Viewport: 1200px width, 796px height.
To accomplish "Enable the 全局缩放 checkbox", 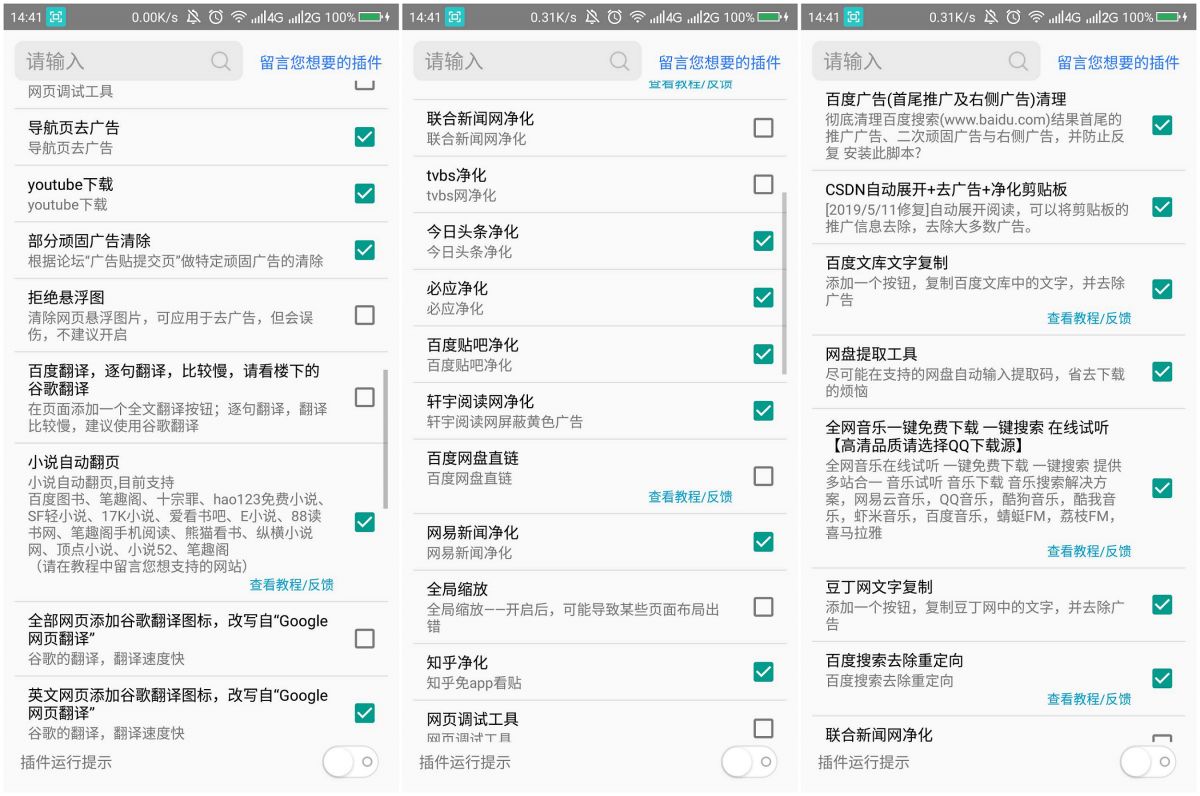I will point(763,607).
